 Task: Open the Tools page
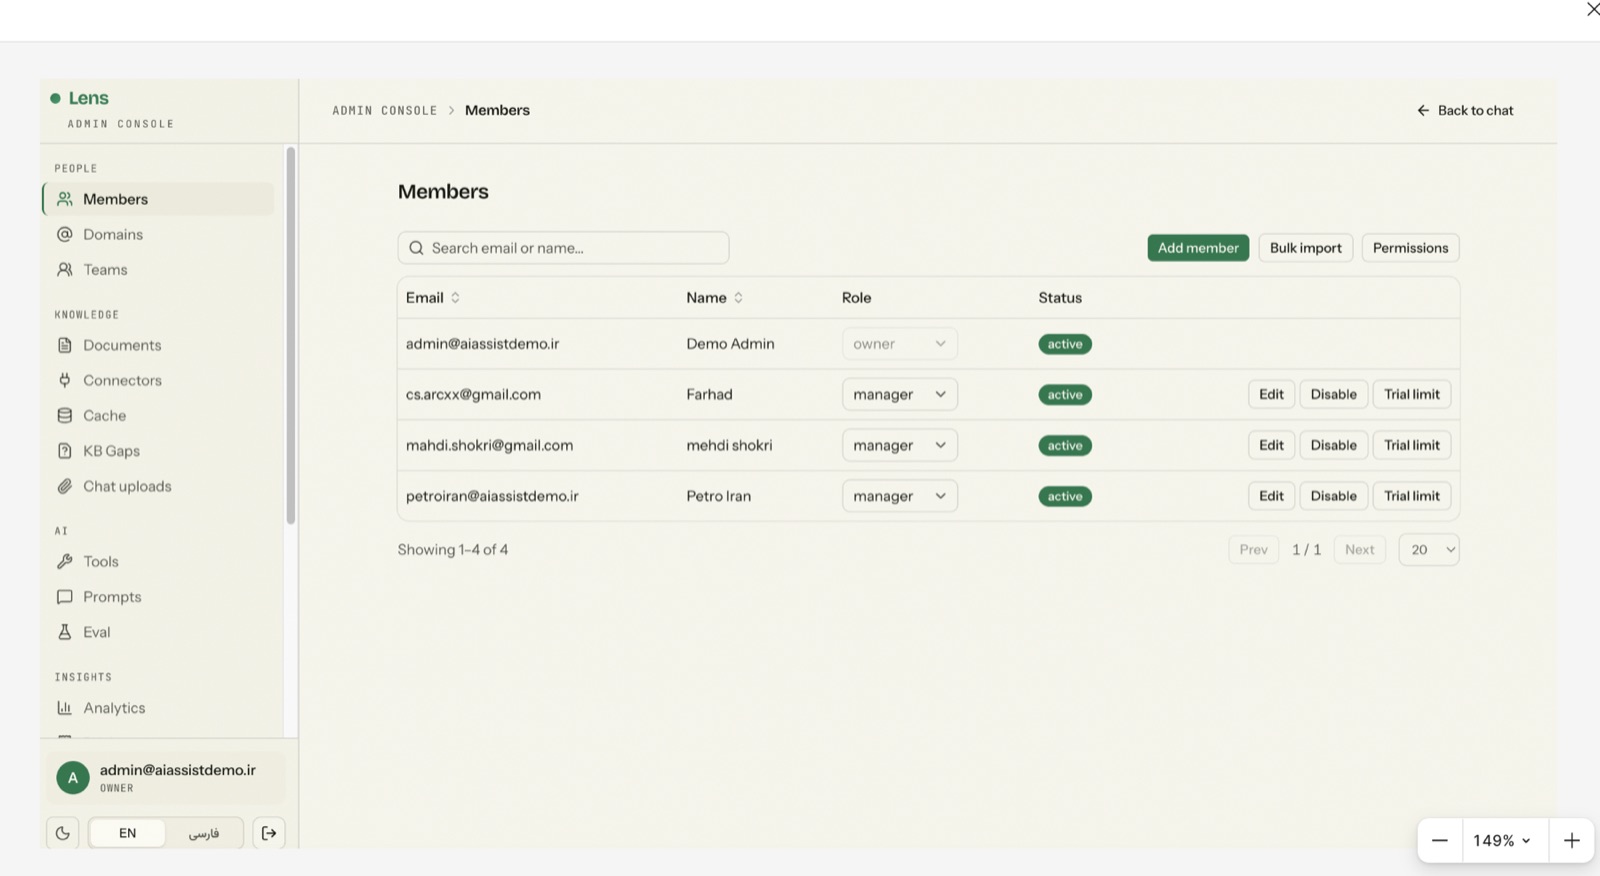point(158,561)
